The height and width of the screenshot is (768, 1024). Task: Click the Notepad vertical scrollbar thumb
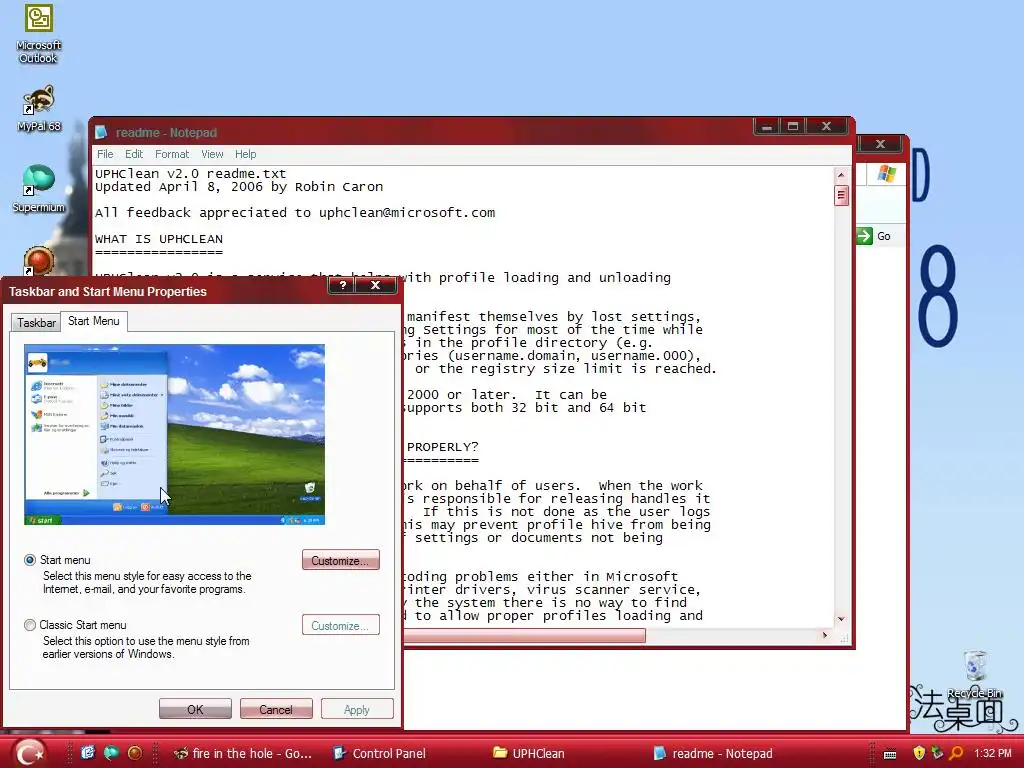[841, 195]
